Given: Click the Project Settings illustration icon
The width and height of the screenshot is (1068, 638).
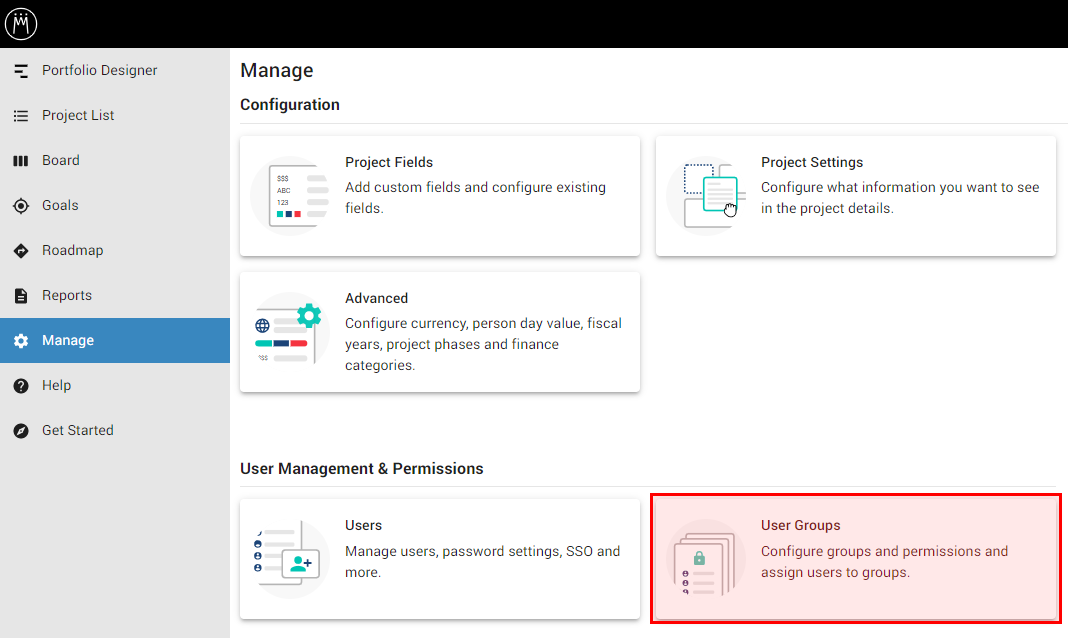Looking at the screenshot, I should pyautogui.click(x=706, y=196).
